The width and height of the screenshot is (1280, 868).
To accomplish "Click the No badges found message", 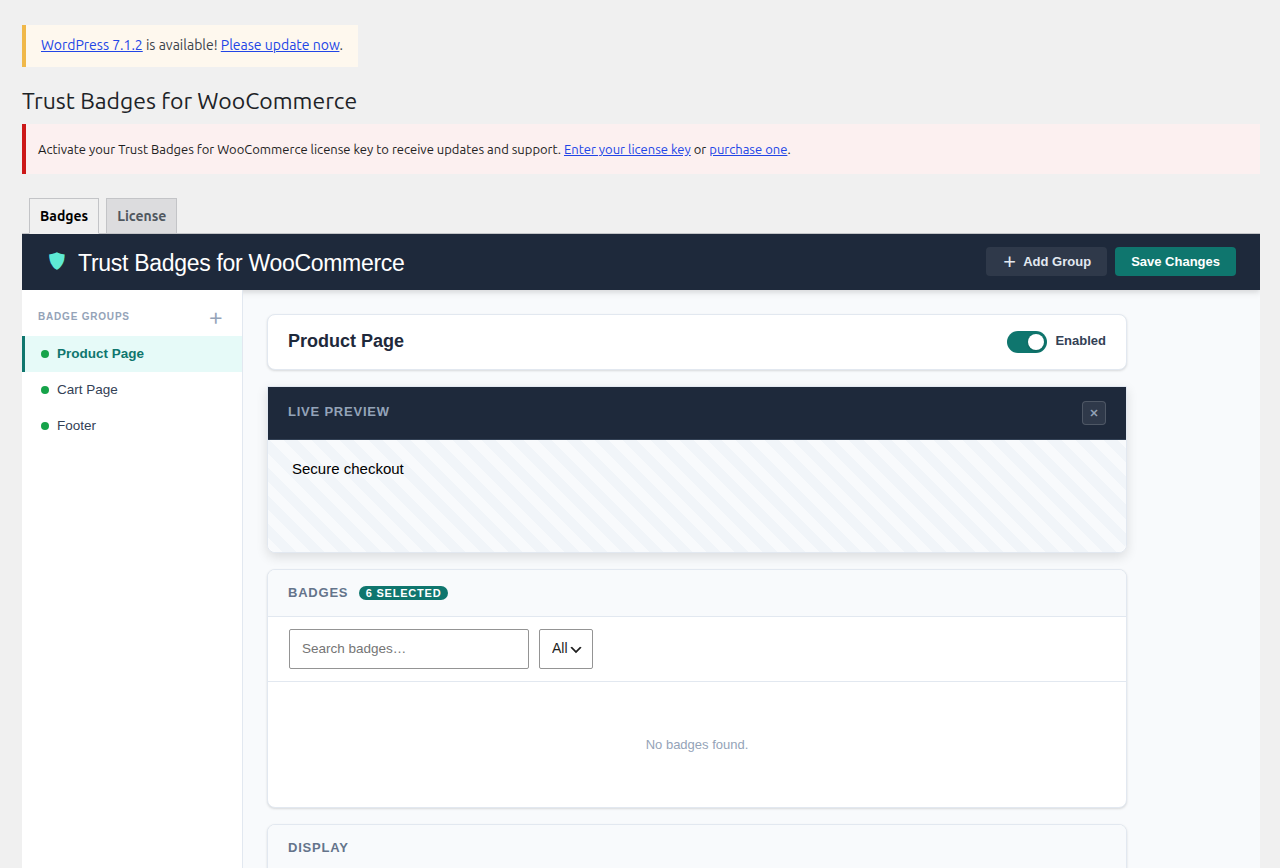I will click(x=697, y=745).
